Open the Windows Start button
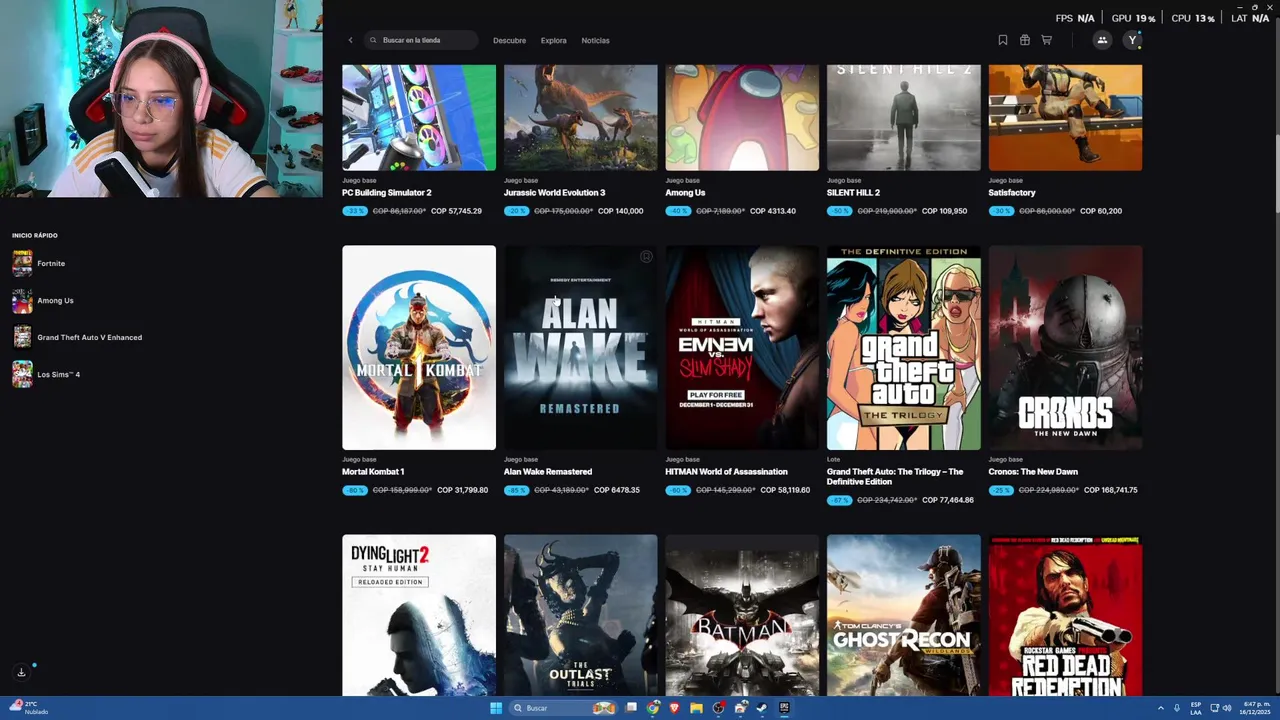1280x720 pixels. tap(496, 708)
